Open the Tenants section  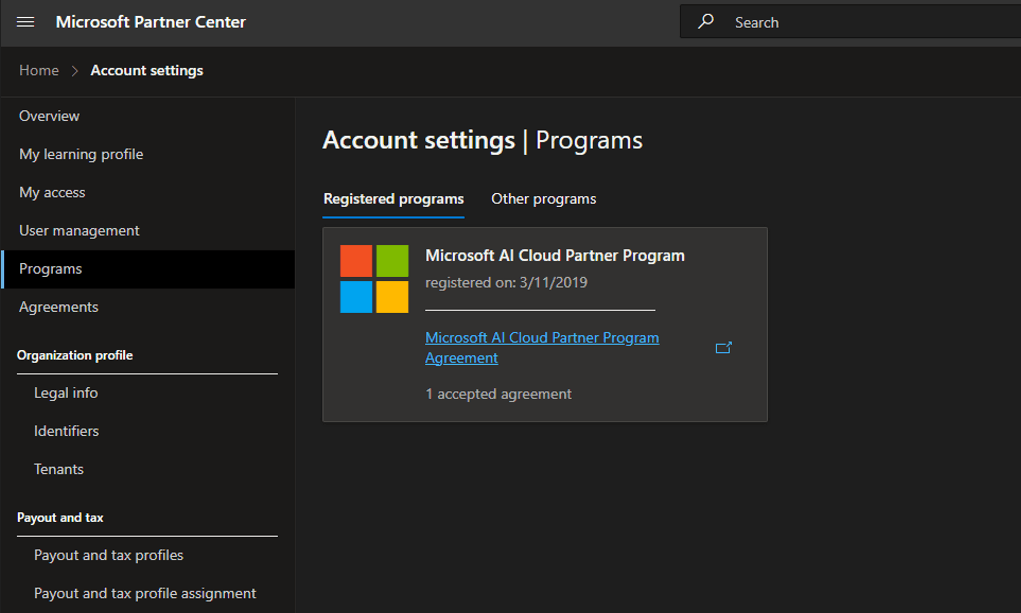pos(58,468)
